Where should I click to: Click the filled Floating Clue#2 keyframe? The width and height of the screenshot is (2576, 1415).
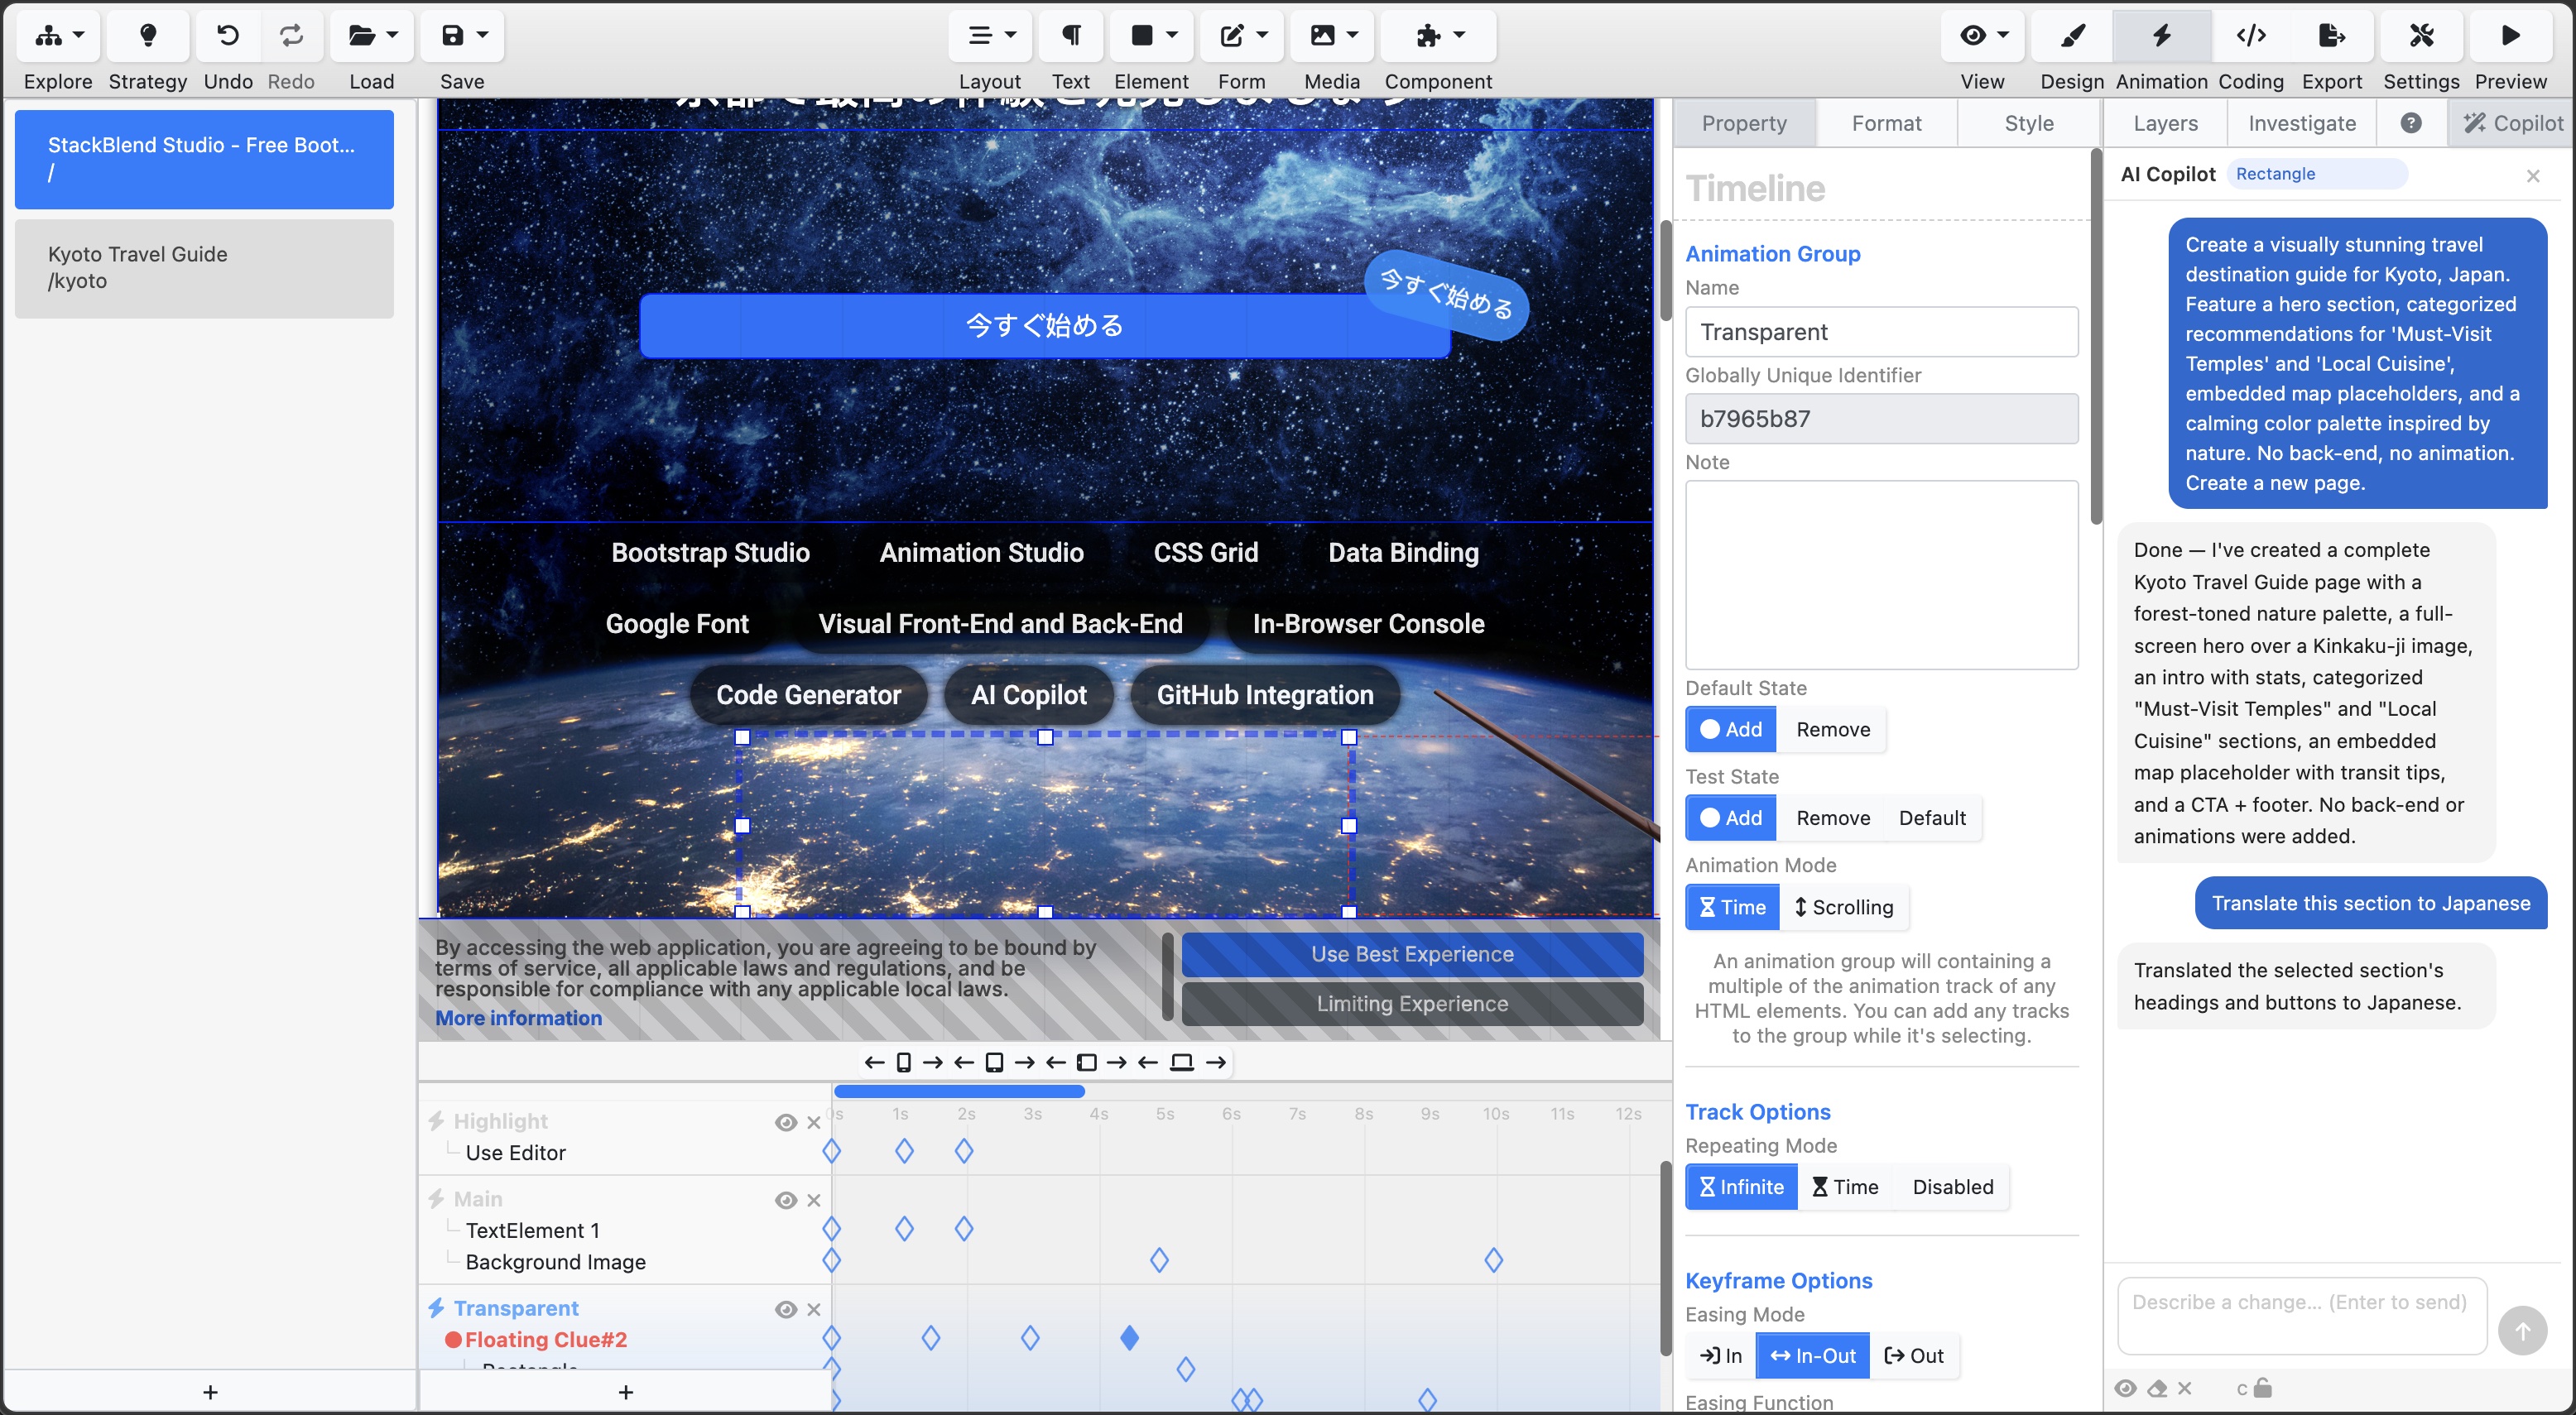click(1129, 1337)
